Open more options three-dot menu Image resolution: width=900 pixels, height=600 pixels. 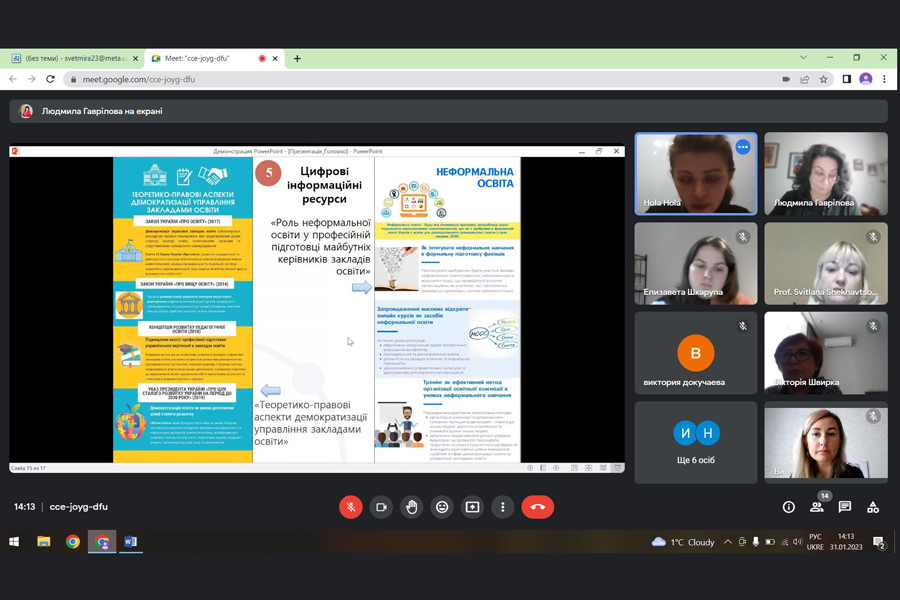coord(503,507)
